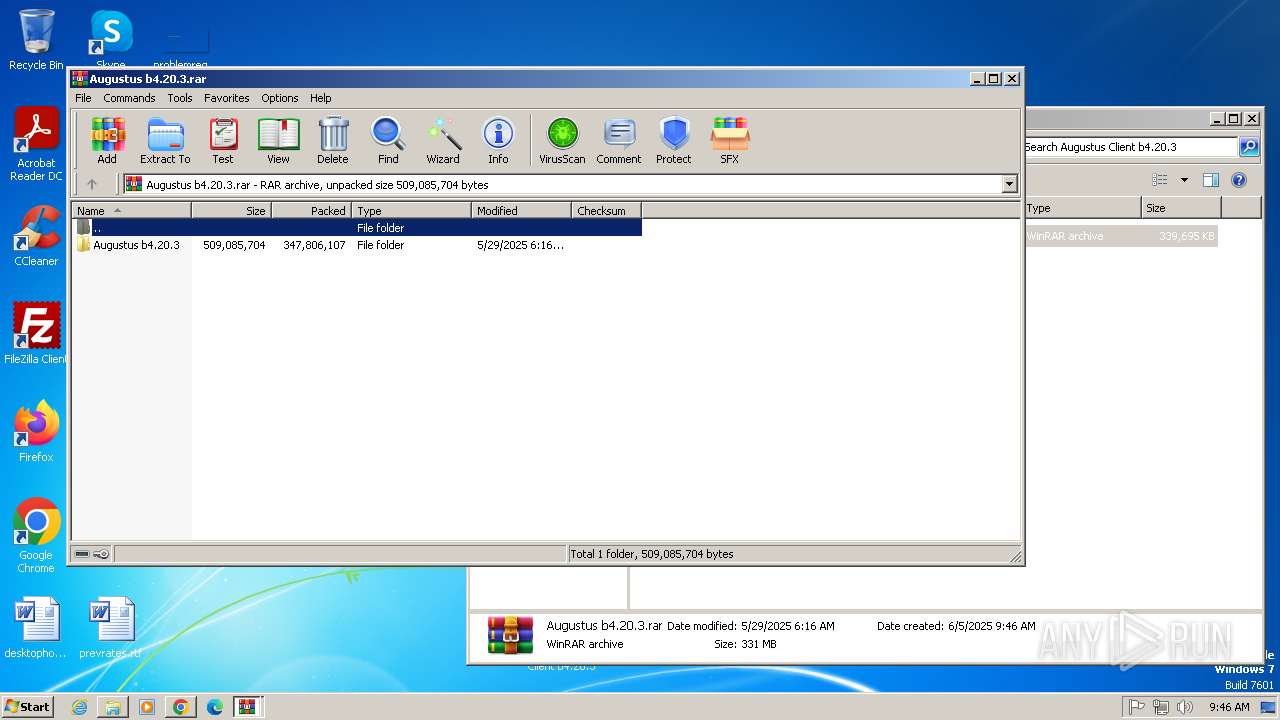This screenshot has height=720, width=1280.
Task: Sort by Name column header
Action: 131,210
